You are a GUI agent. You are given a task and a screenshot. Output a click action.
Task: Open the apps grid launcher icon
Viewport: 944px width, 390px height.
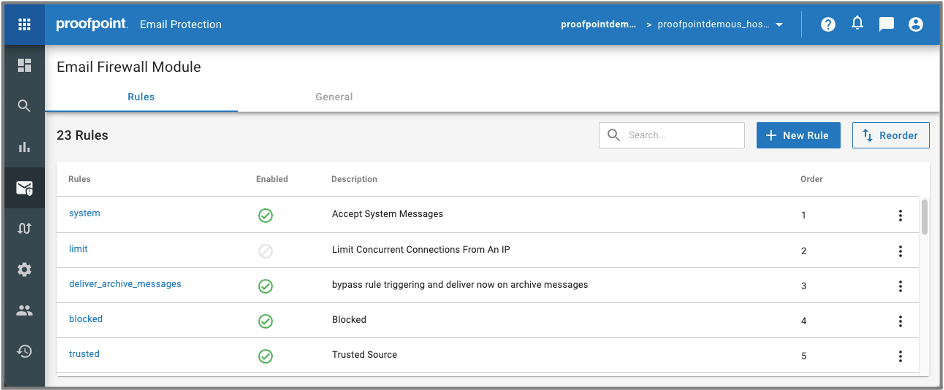tap(24, 25)
